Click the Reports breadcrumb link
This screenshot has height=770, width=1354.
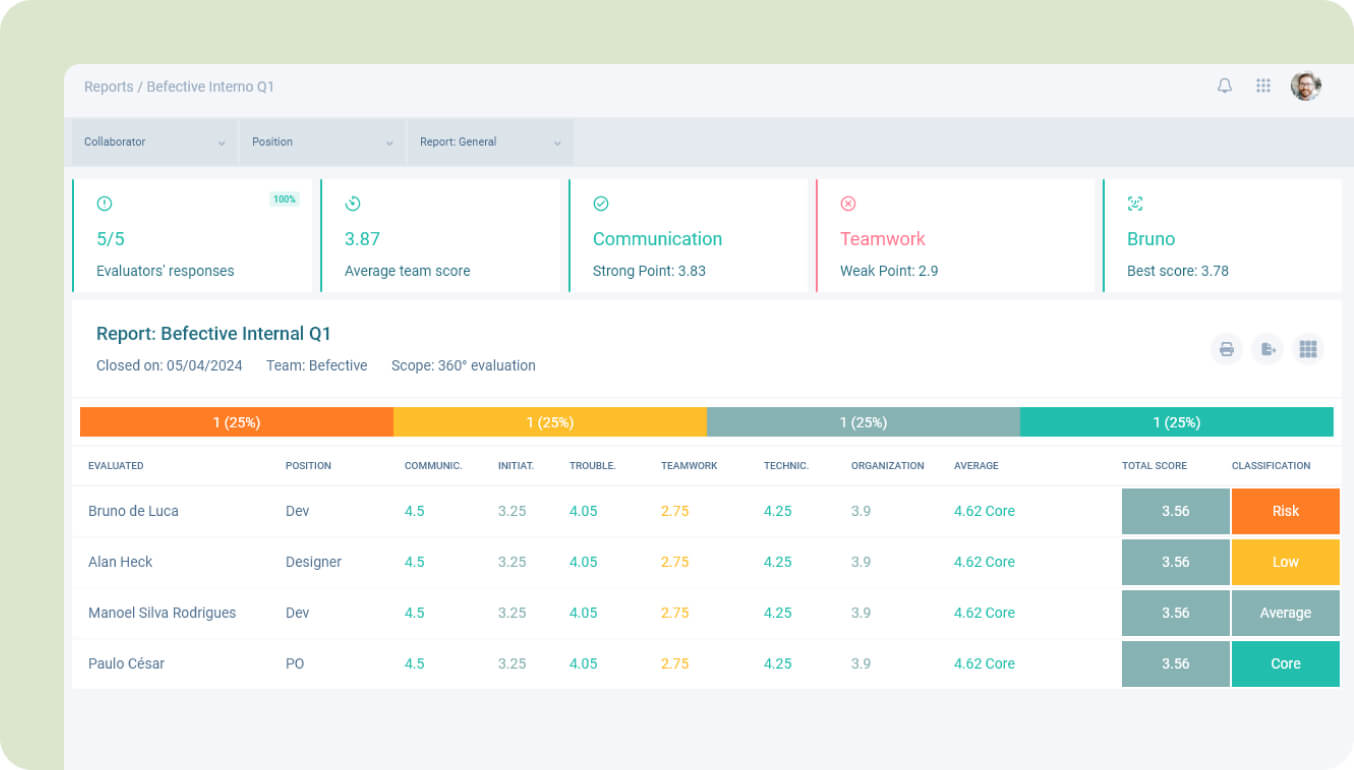pos(108,87)
